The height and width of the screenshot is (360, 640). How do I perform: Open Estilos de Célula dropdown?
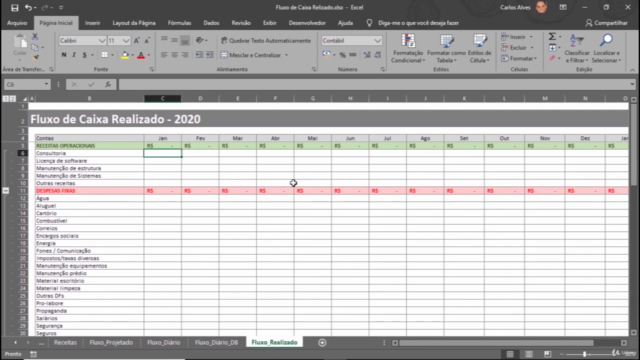click(x=480, y=48)
